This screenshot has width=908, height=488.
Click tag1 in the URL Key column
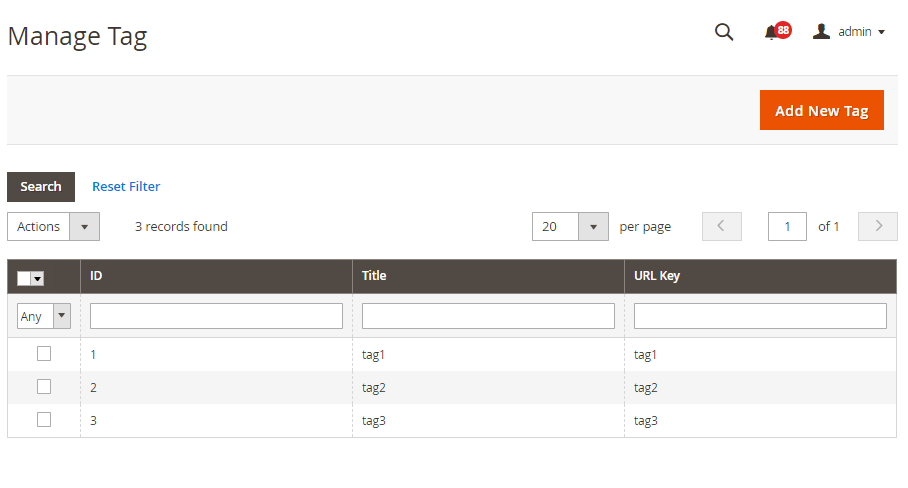coord(645,355)
